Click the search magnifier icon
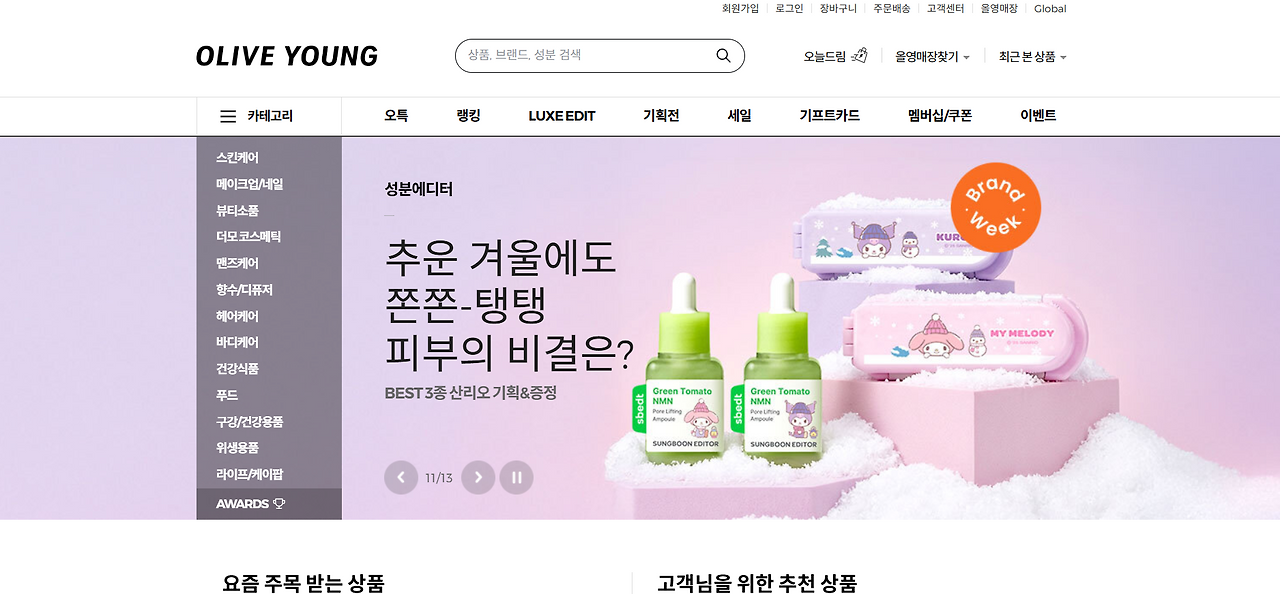 723,56
